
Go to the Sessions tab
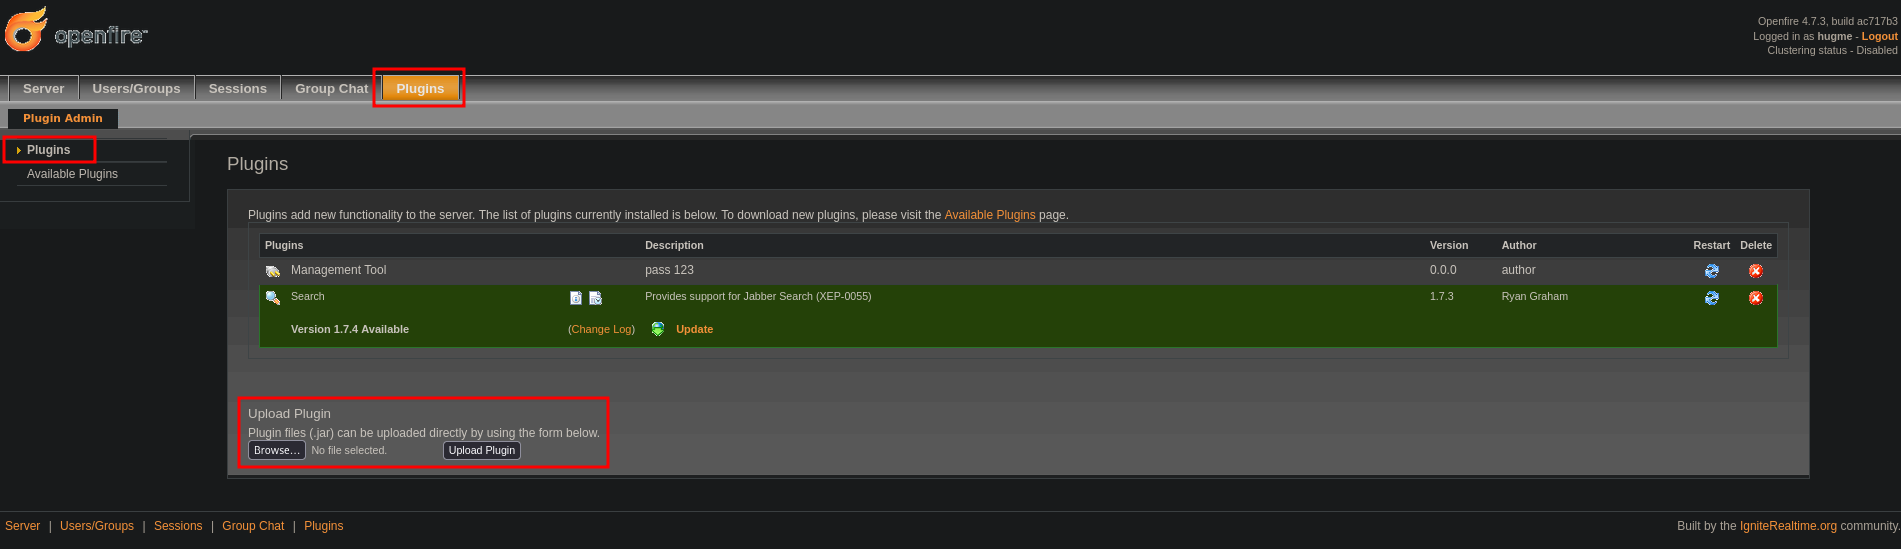[237, 89]
